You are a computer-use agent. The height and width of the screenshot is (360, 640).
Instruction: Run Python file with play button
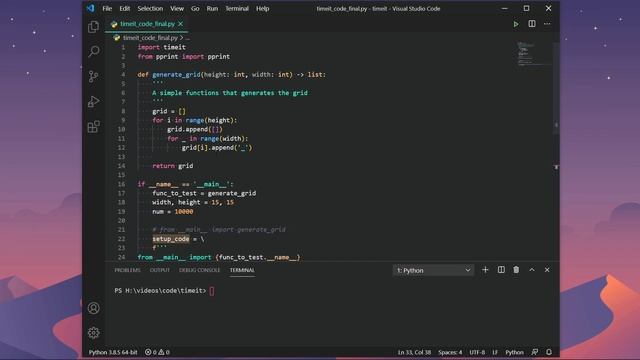pos(516,24)
